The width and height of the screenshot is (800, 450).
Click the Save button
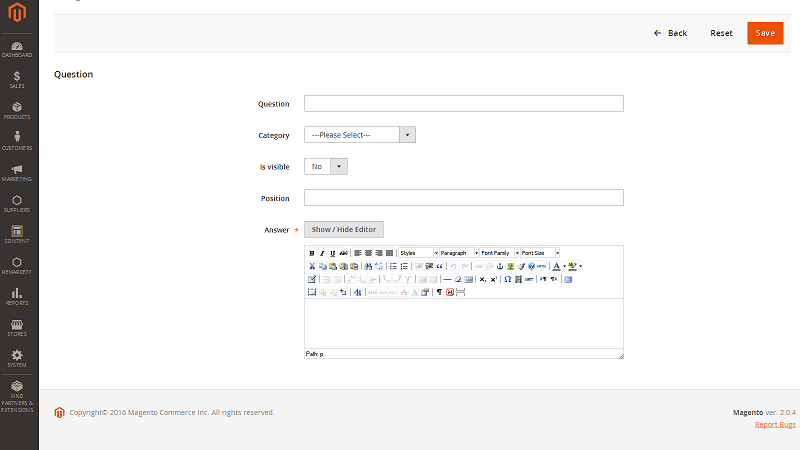765,33
